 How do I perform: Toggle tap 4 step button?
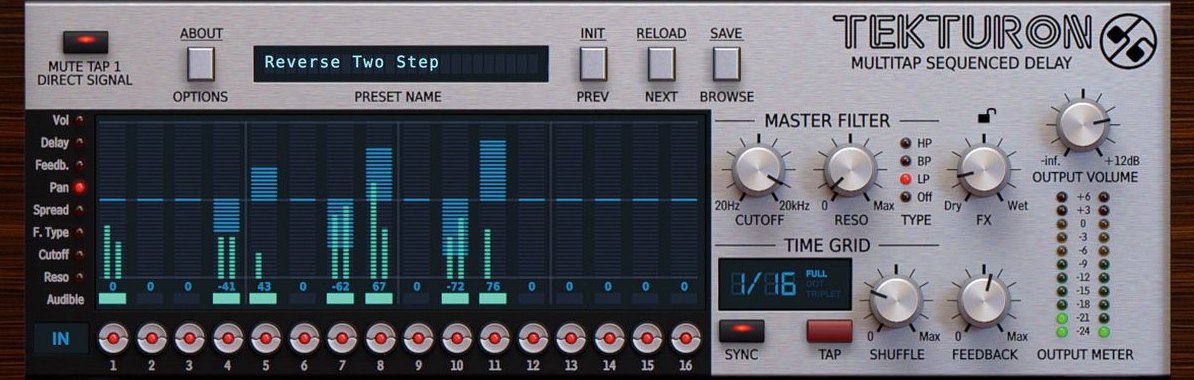coord(228,338)
